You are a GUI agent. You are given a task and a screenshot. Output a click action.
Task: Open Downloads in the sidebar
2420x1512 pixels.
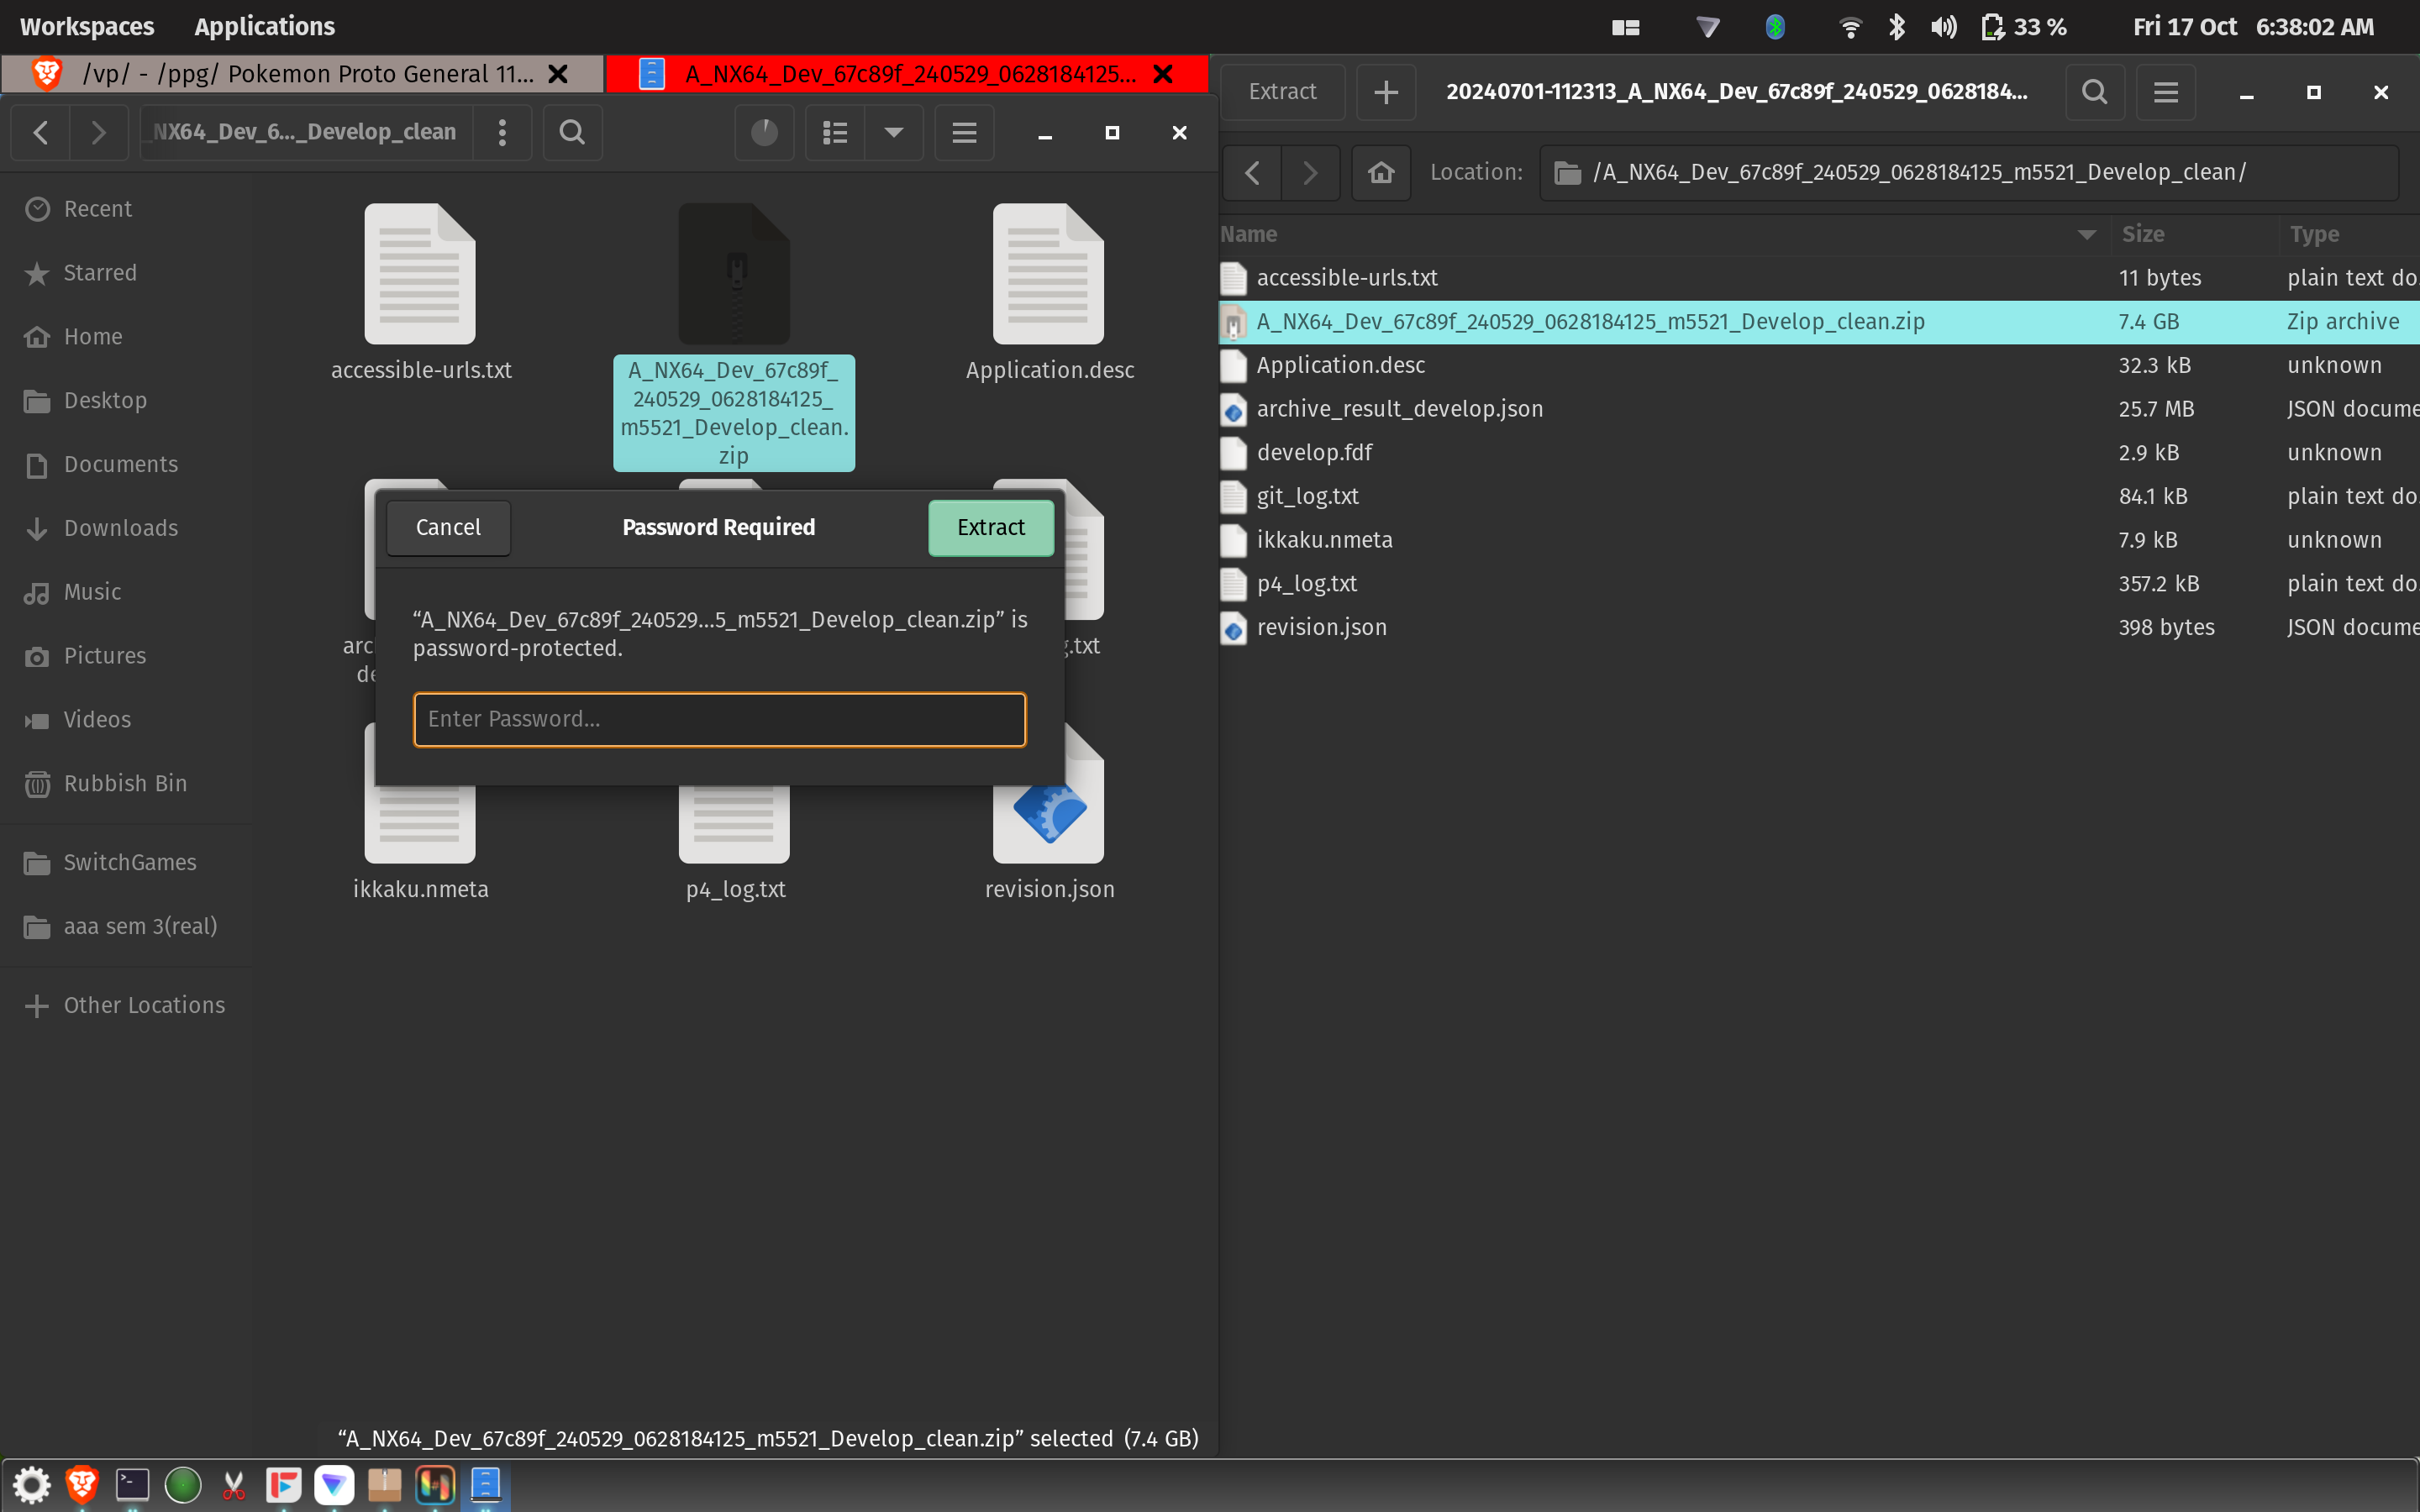tap(120, 528)
